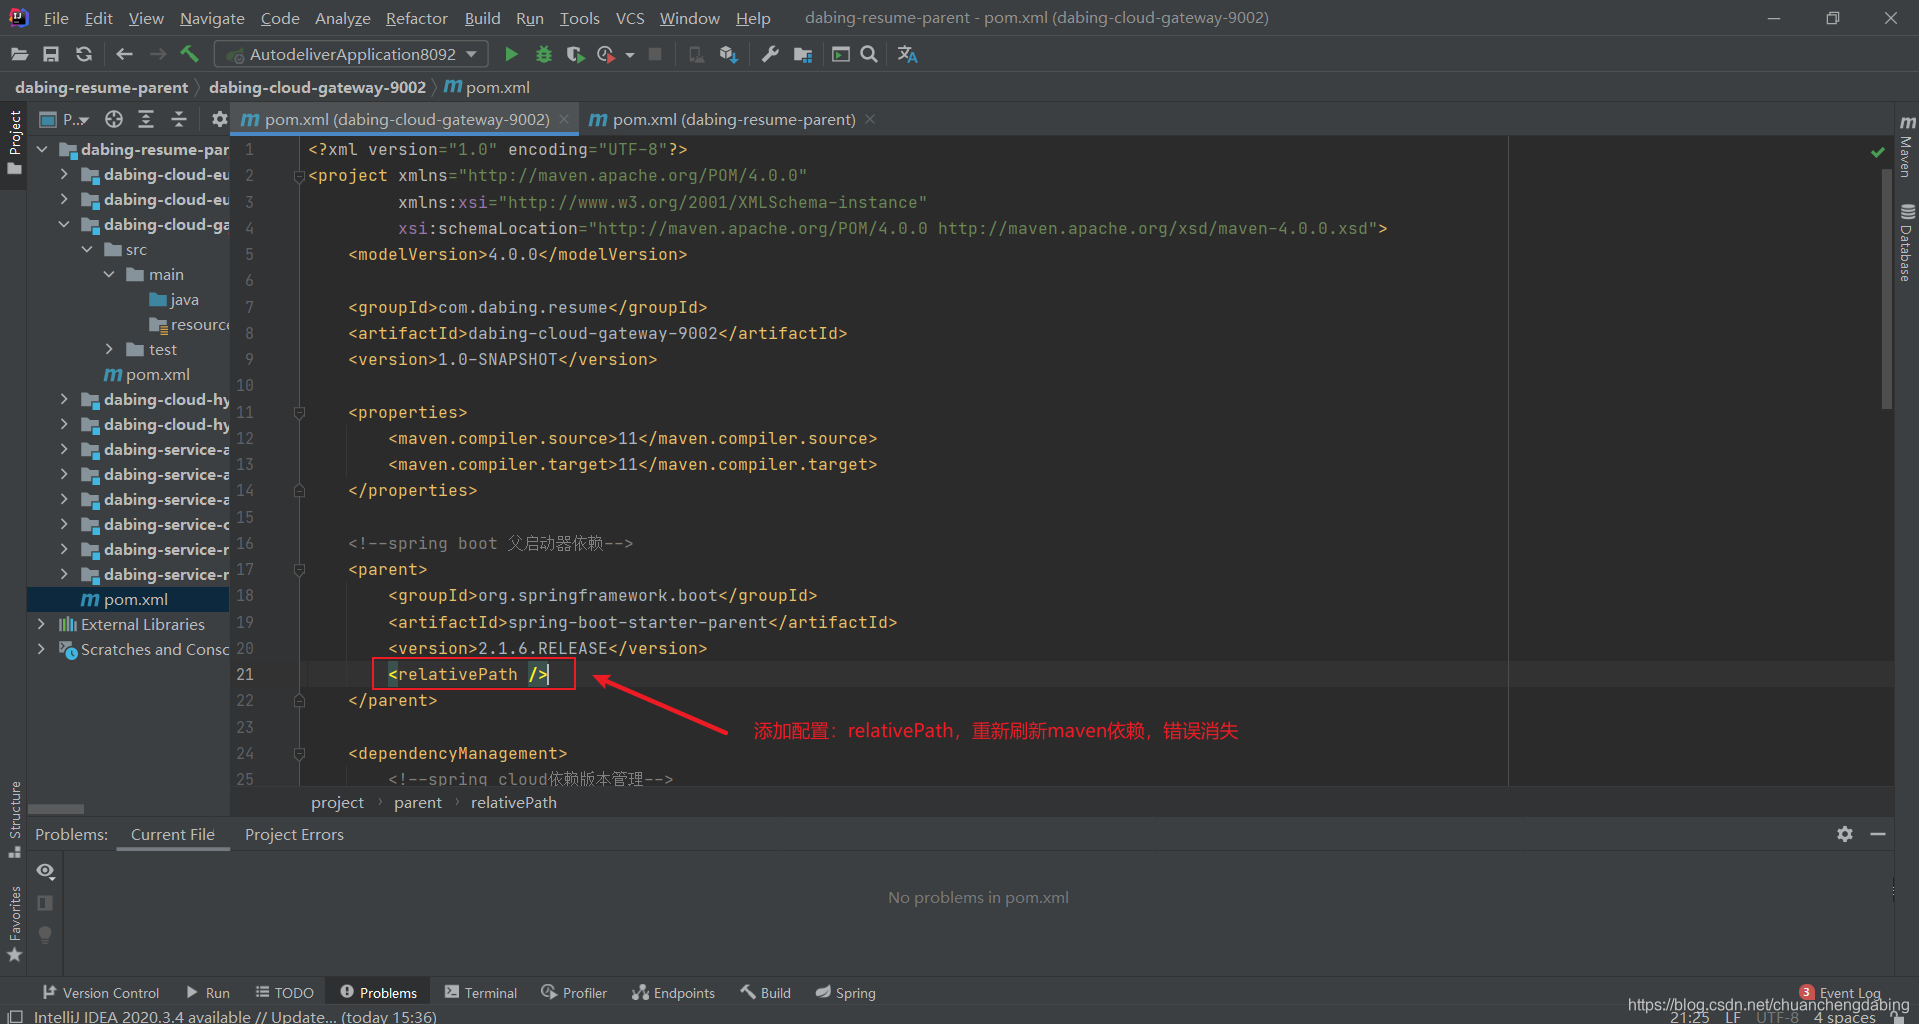This screenshot has height=1024, width=1919.
Task: Open the Project Errors tab
Action: (x=294, y=834)
